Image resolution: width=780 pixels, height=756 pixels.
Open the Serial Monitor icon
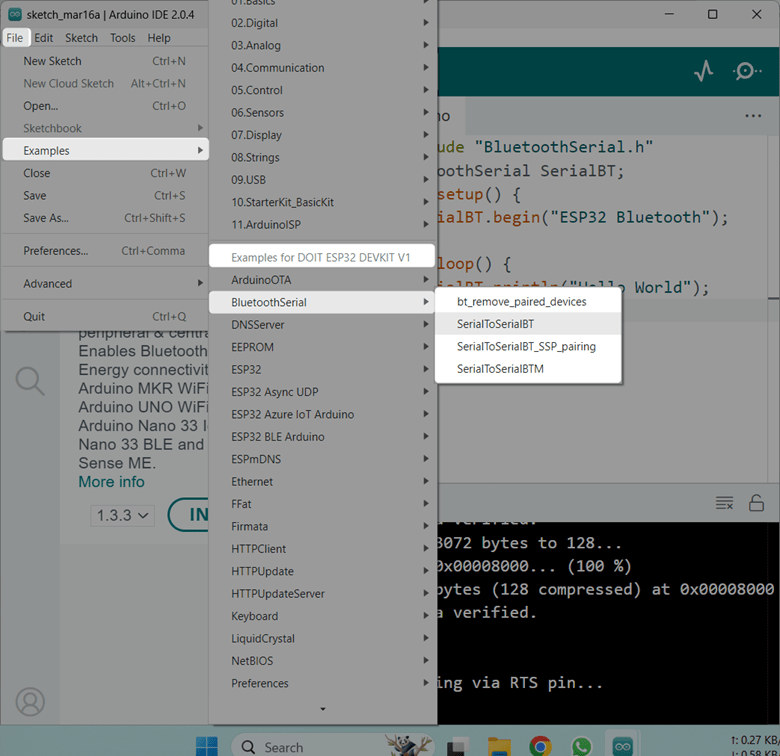[746, 71]
